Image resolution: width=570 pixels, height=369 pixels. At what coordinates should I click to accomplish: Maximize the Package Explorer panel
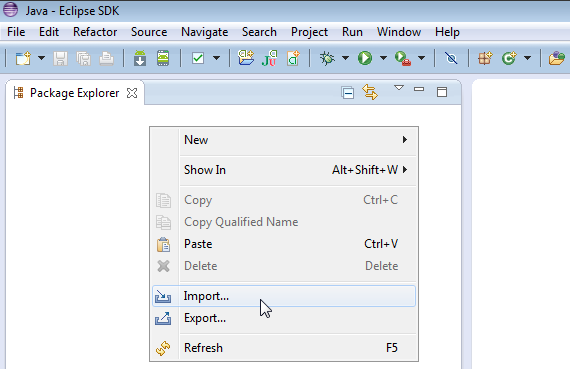pos(442,92)
